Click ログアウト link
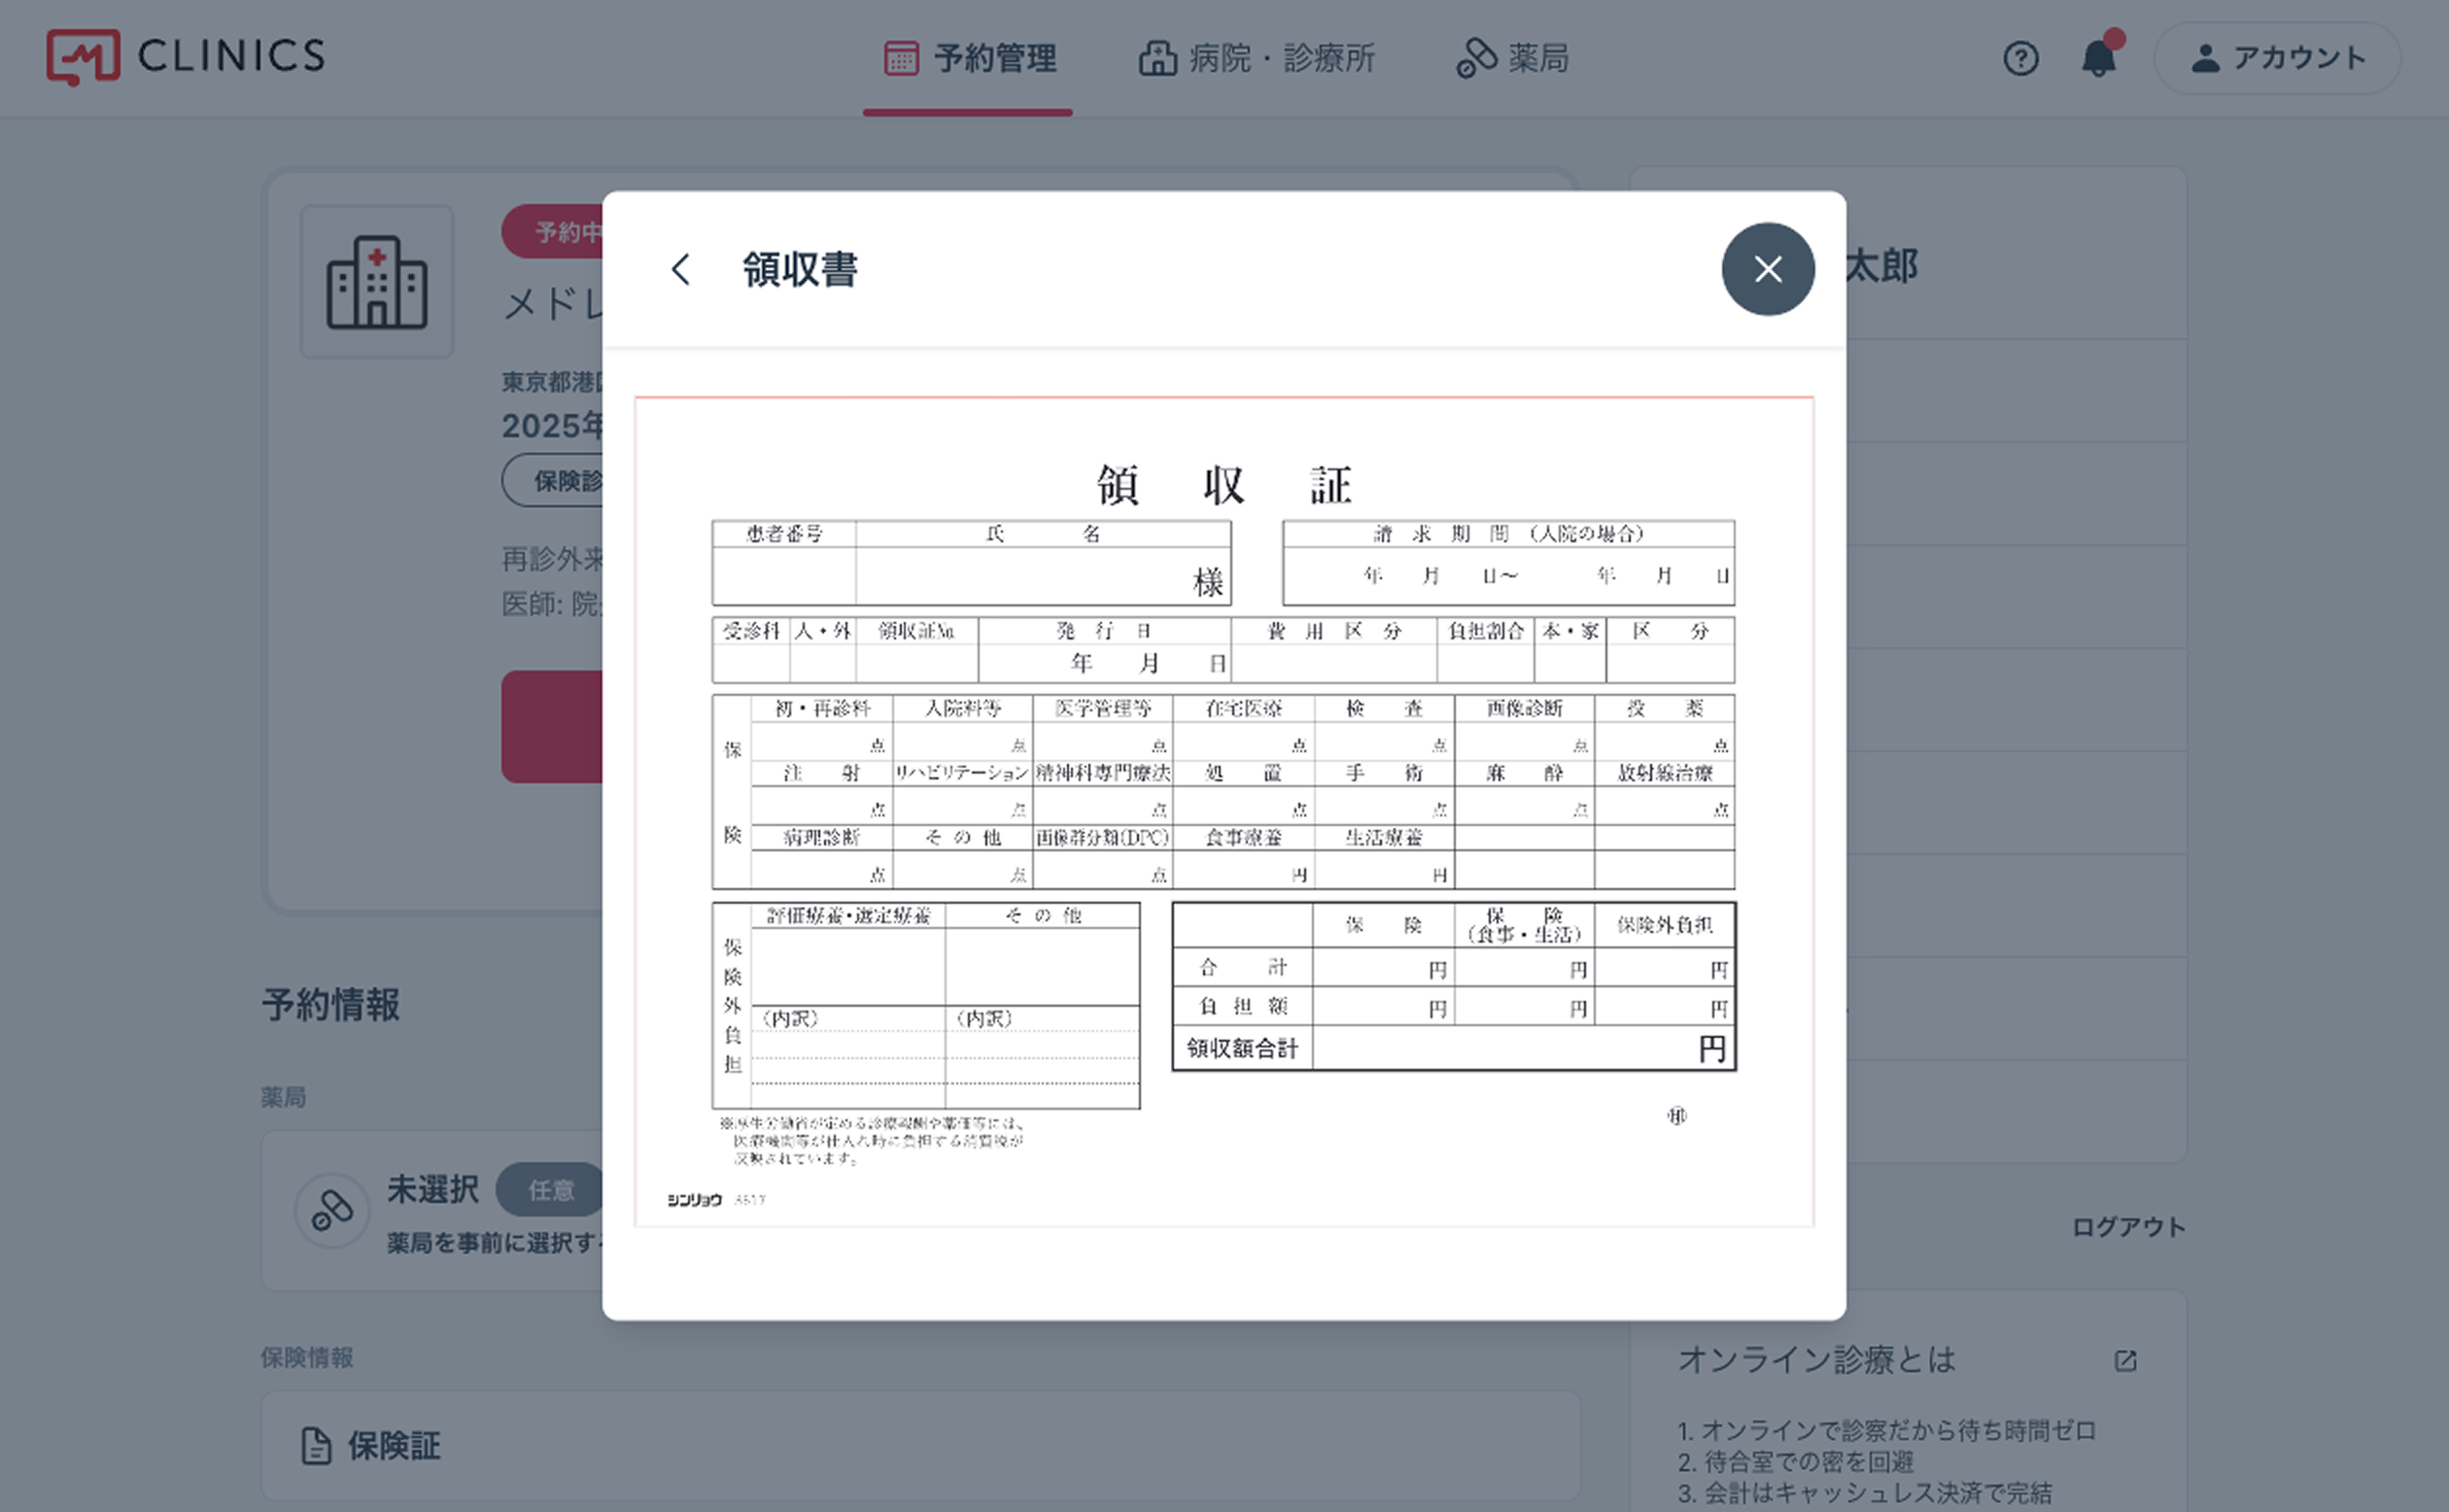2449x1512 pixels. (x=2128, y=1227)
